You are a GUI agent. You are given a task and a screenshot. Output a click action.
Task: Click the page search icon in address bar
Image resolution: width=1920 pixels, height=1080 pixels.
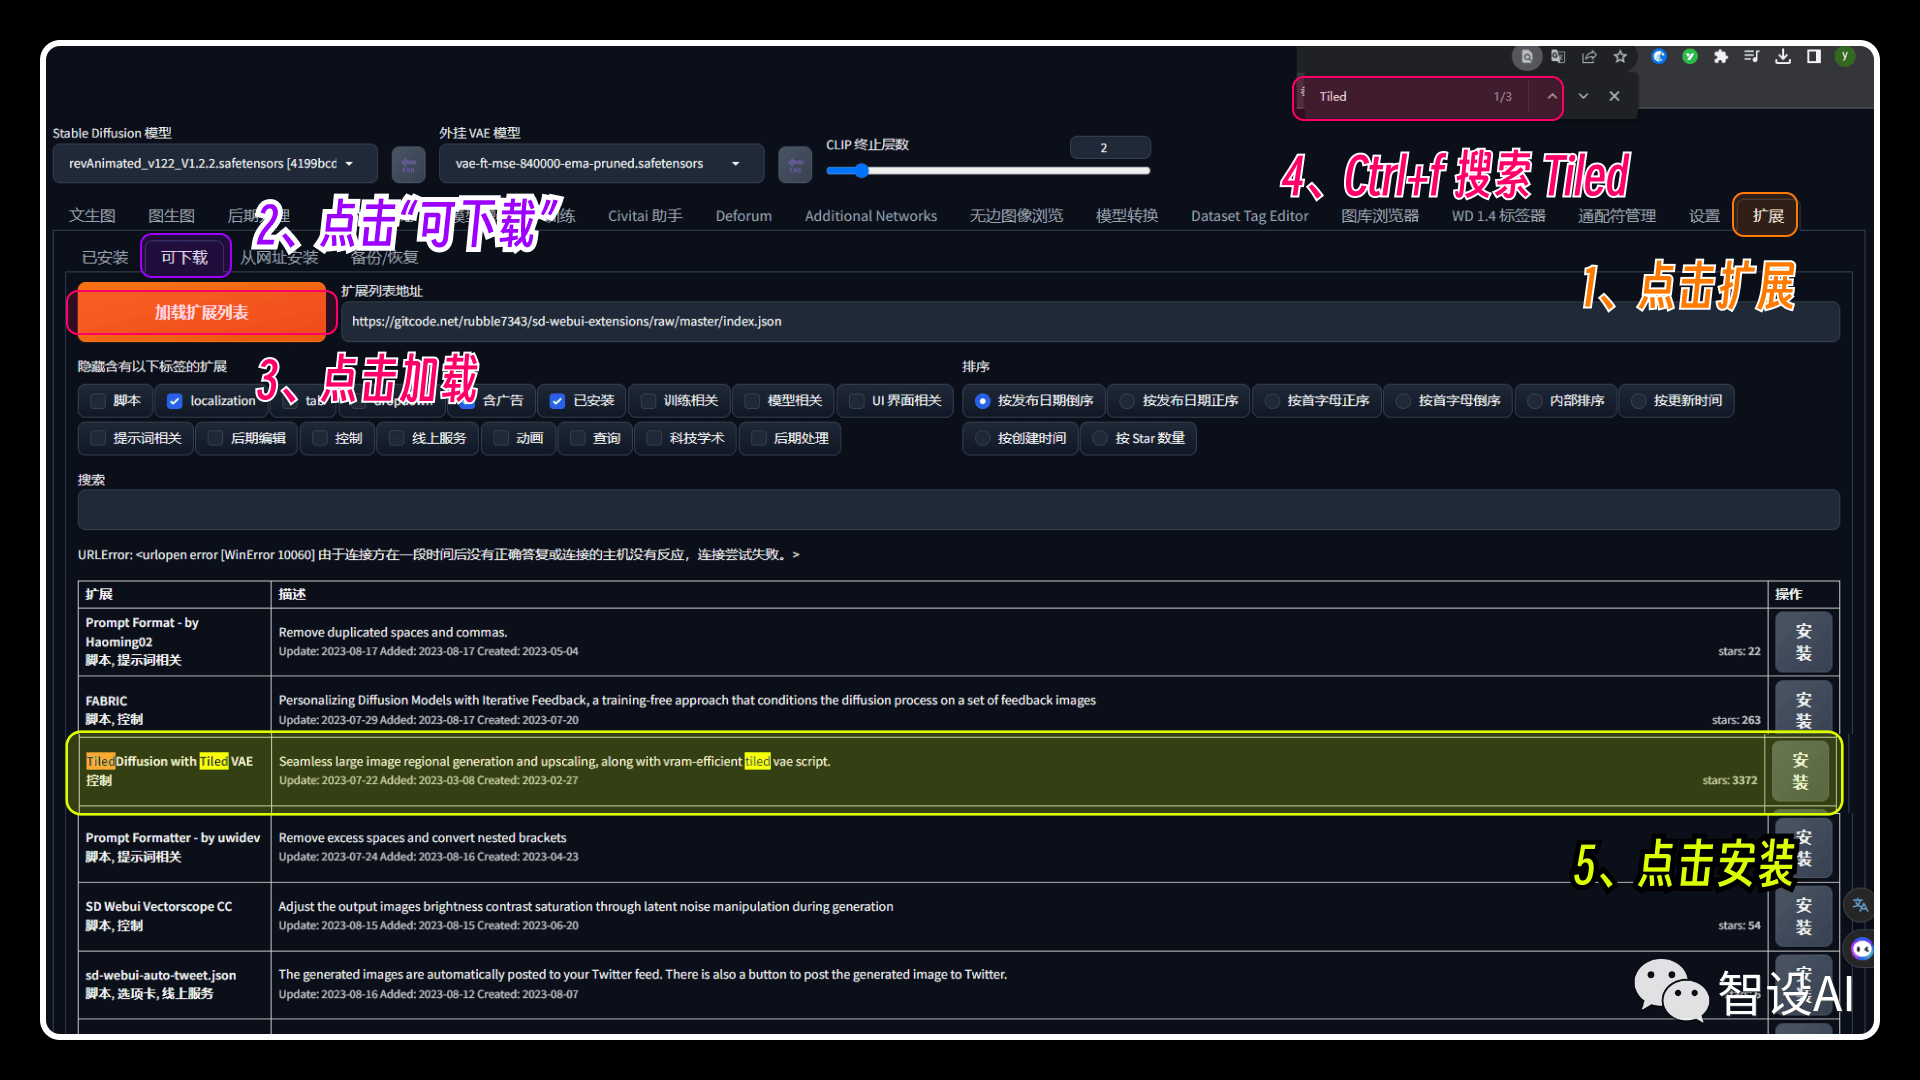coord(1526,57)
